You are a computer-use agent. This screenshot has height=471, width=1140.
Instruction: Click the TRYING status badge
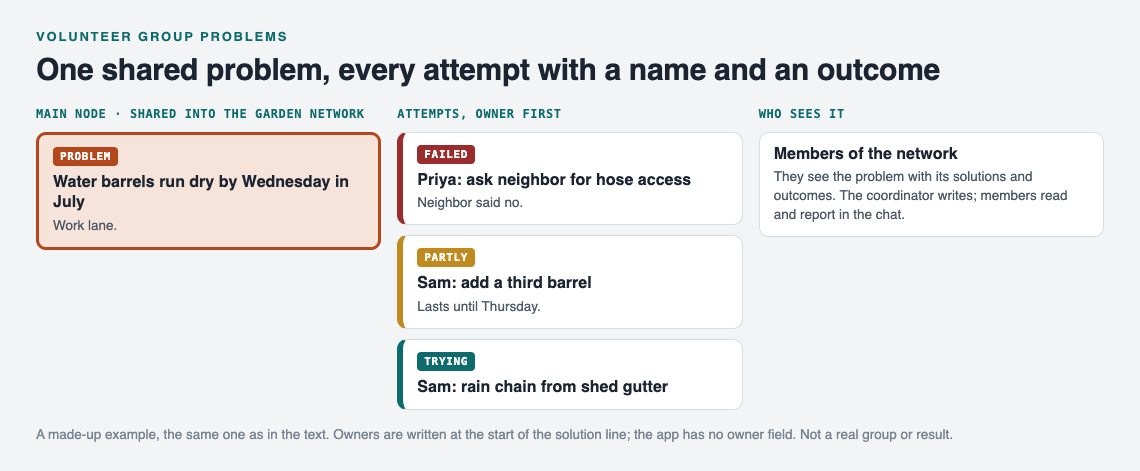(446, 361)
